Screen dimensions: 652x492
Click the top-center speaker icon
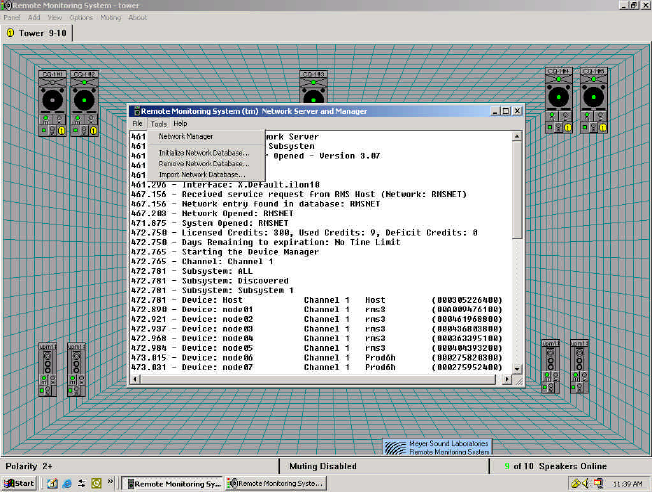(x=313, y=87)
